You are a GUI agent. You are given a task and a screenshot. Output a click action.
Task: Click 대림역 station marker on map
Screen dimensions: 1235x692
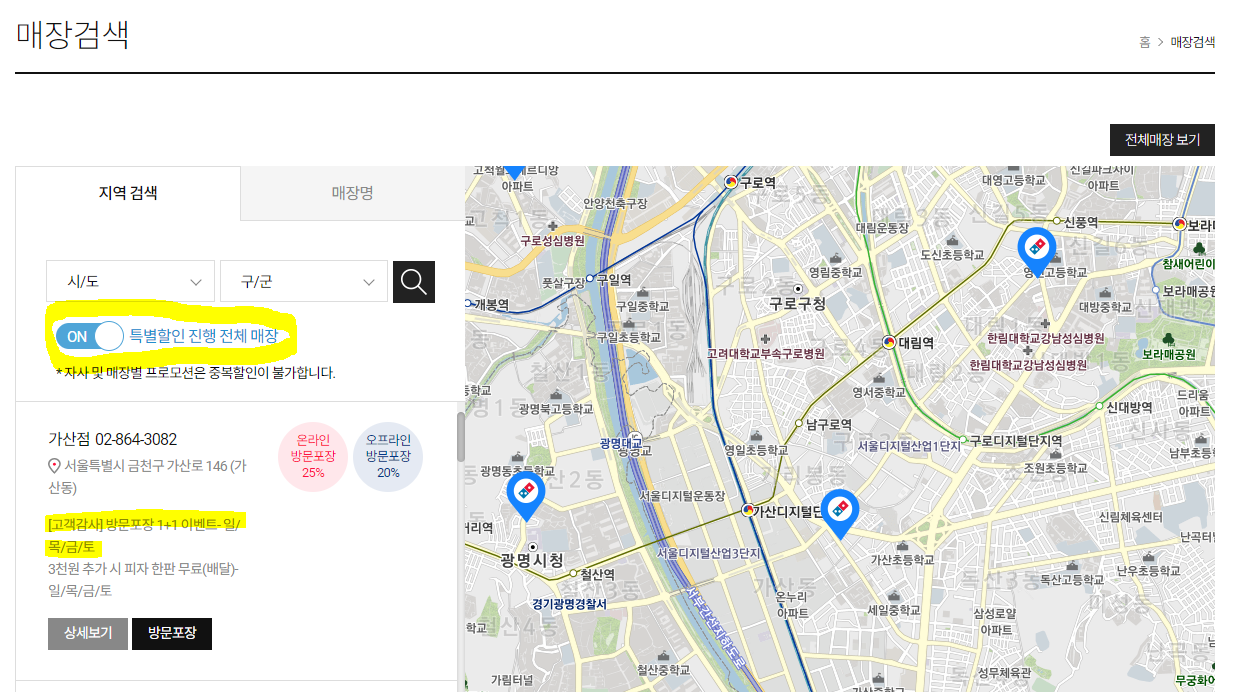click(x=889, y=342)
